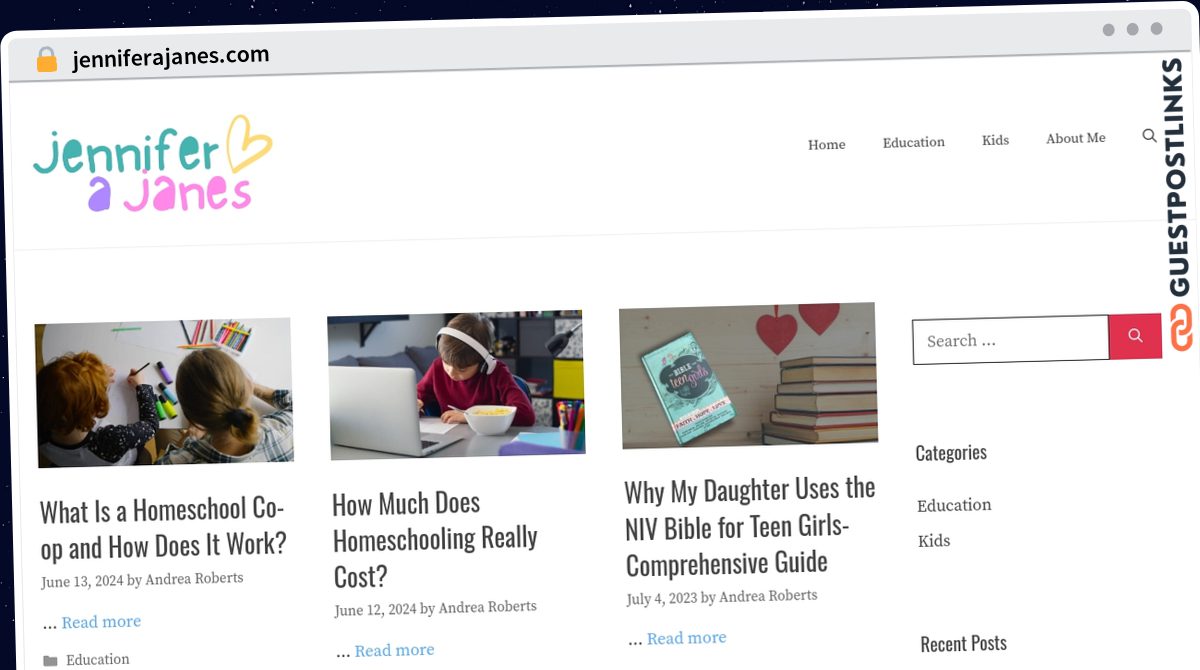Click the Recent Posts sidebar heading

click(964, 643)
